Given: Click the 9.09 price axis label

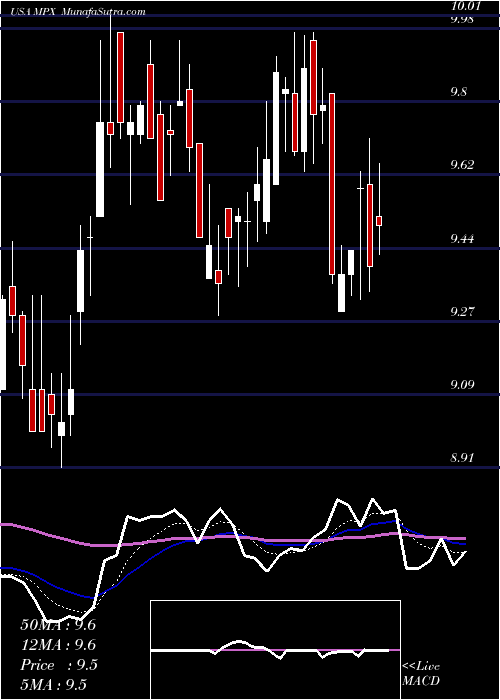Looking at the screenshot, I should (463, 384).
